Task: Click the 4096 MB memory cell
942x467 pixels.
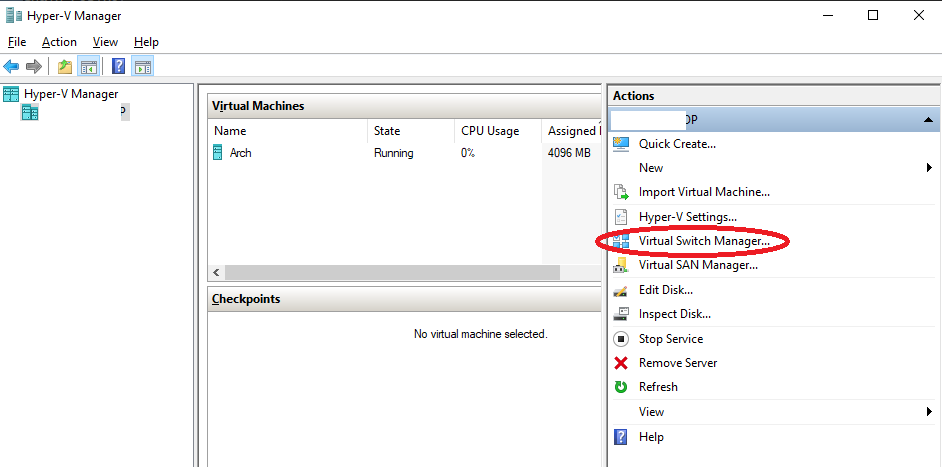Action: [x=569, y=153]
